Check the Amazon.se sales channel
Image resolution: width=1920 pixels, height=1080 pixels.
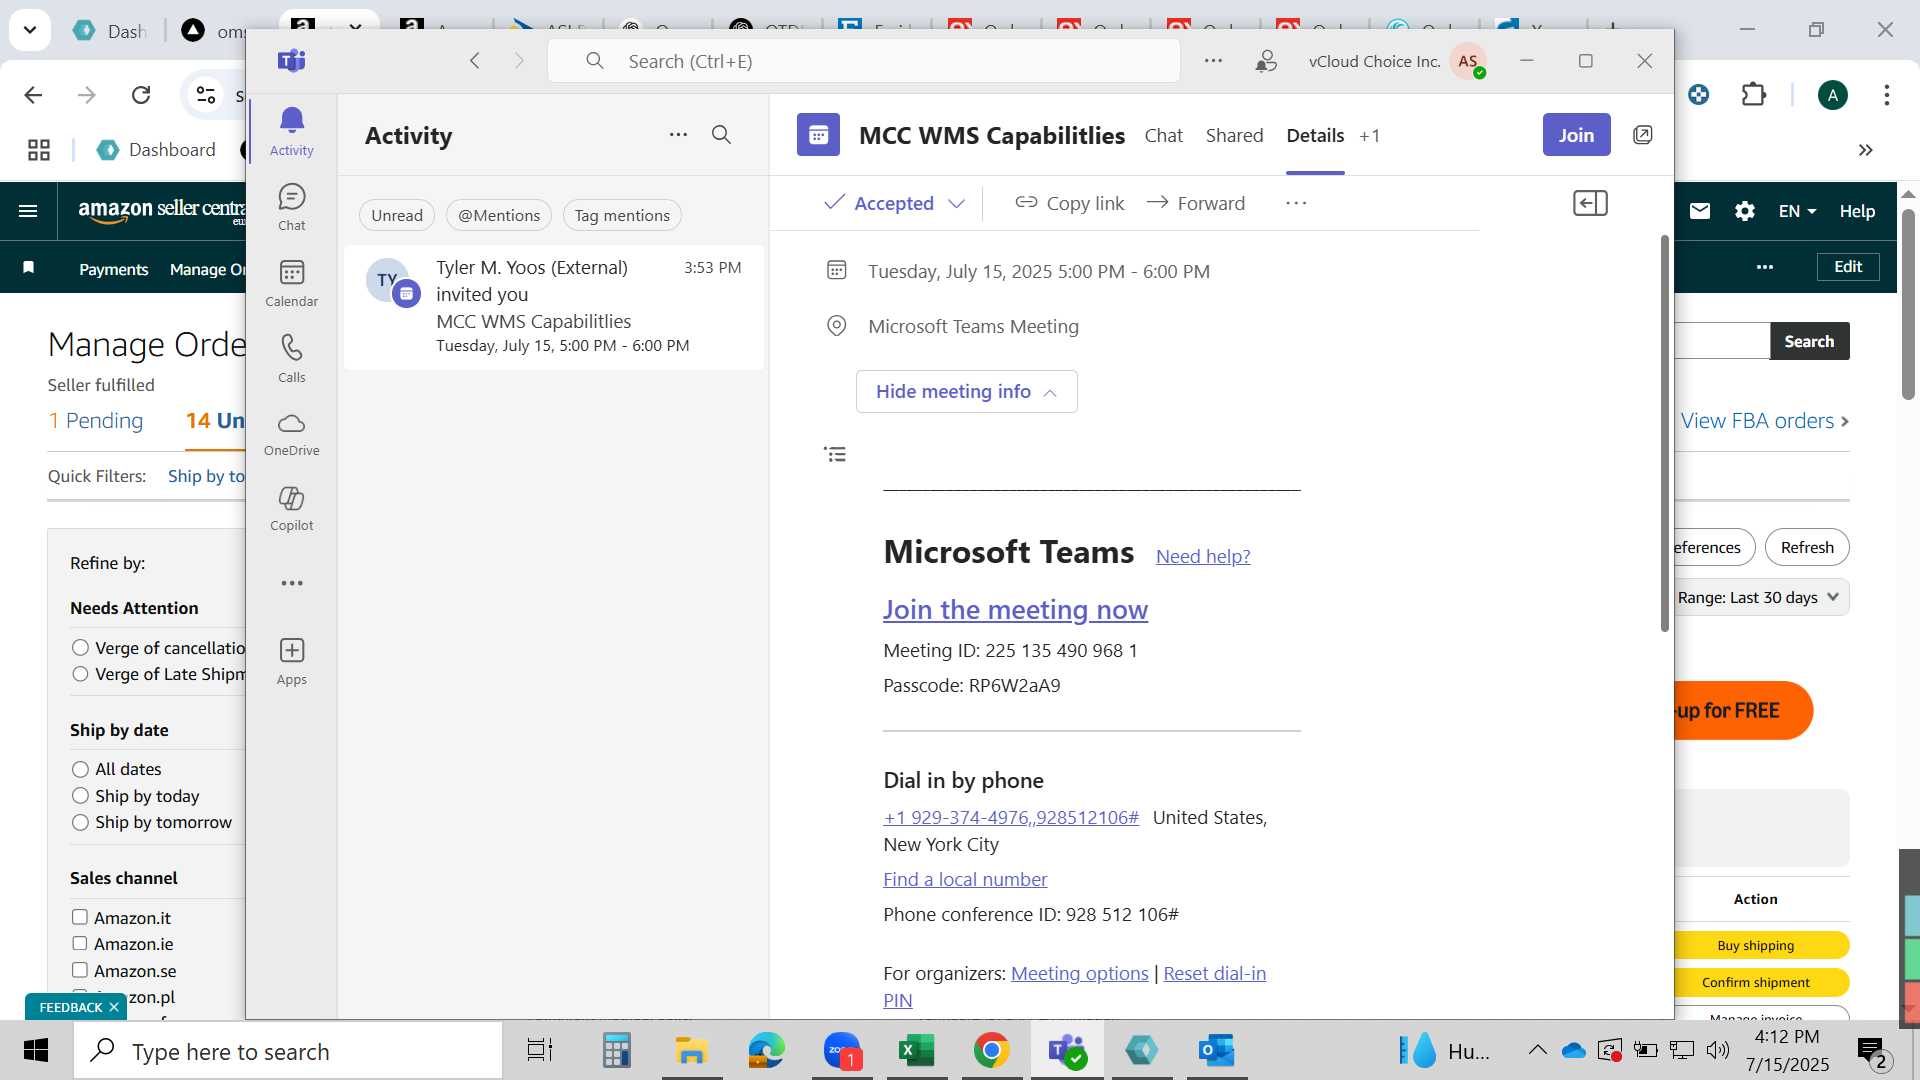pos(80,970)
